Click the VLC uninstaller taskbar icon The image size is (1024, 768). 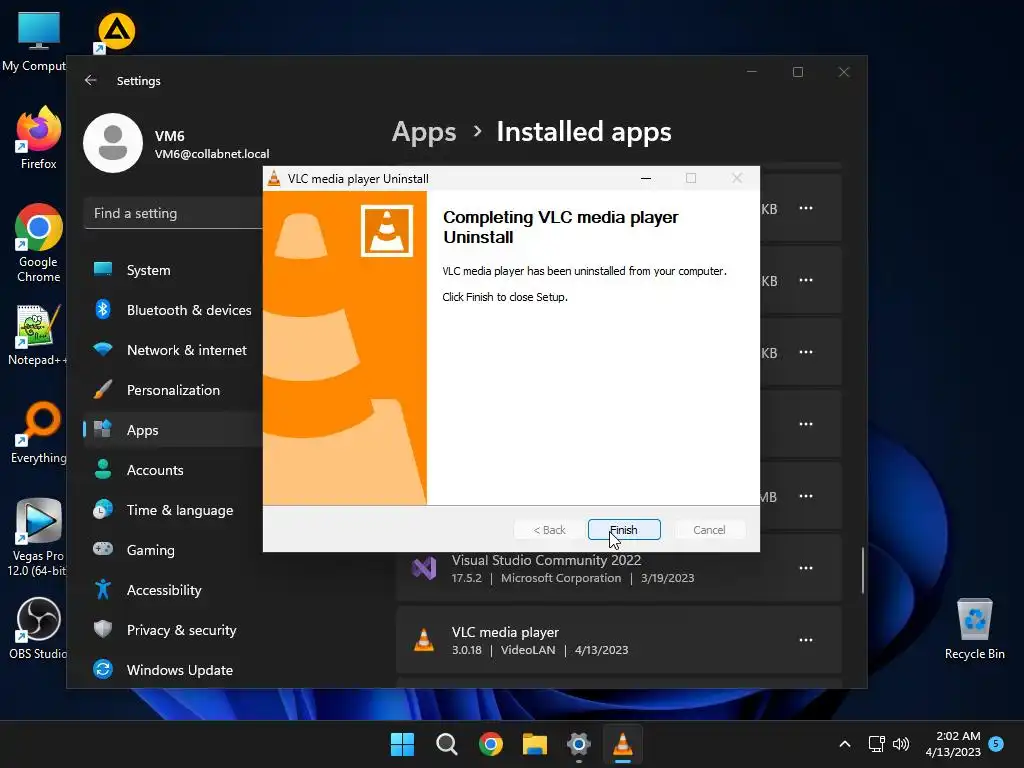[x=623, y=744]
